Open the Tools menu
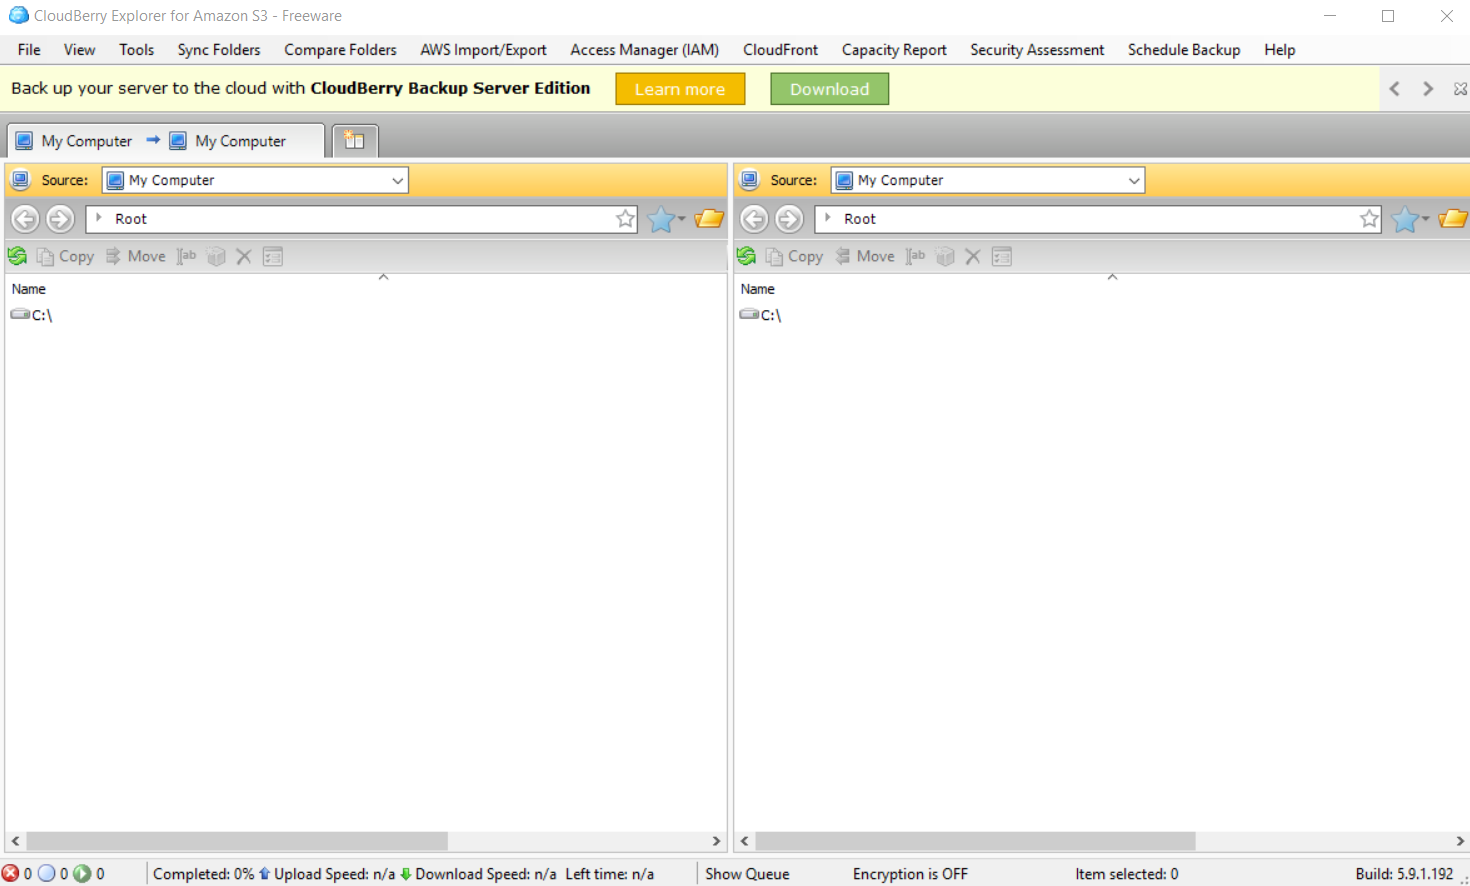Viewport: 1470px width, 886px height. [x=136, y=50]
